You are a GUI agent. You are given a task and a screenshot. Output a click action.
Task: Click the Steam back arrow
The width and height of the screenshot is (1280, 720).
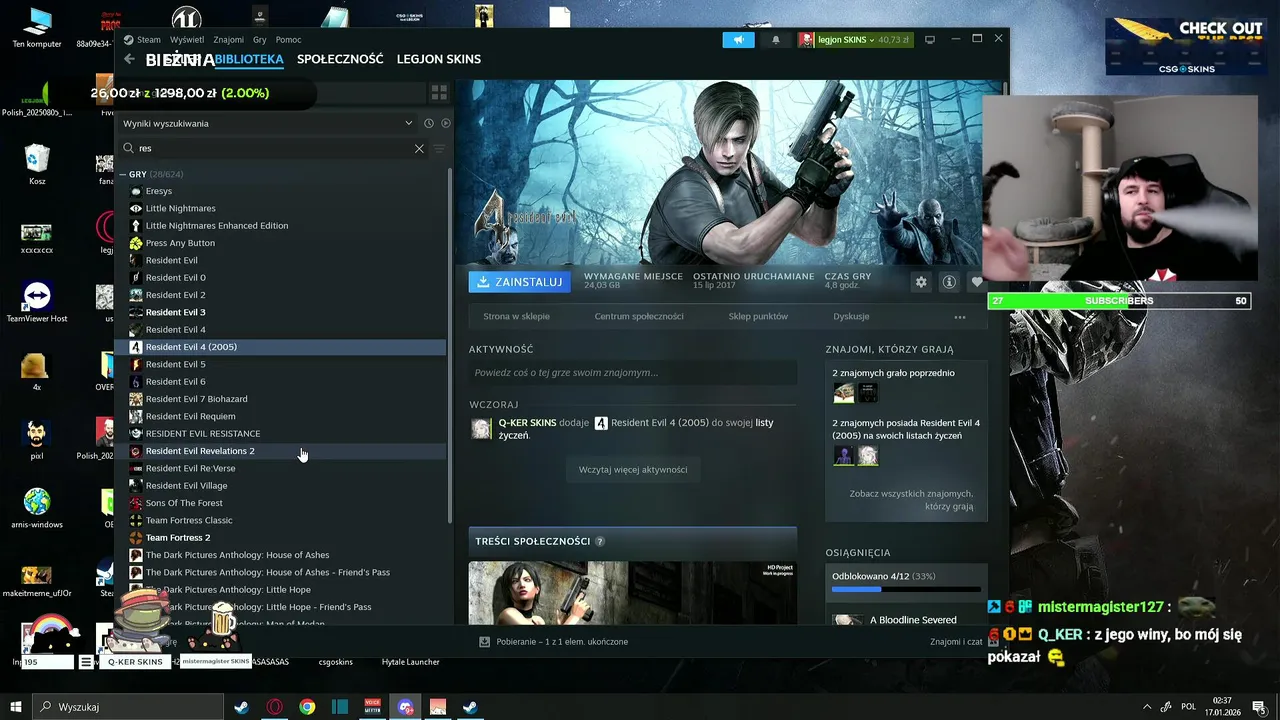click(x=129, y=59)
